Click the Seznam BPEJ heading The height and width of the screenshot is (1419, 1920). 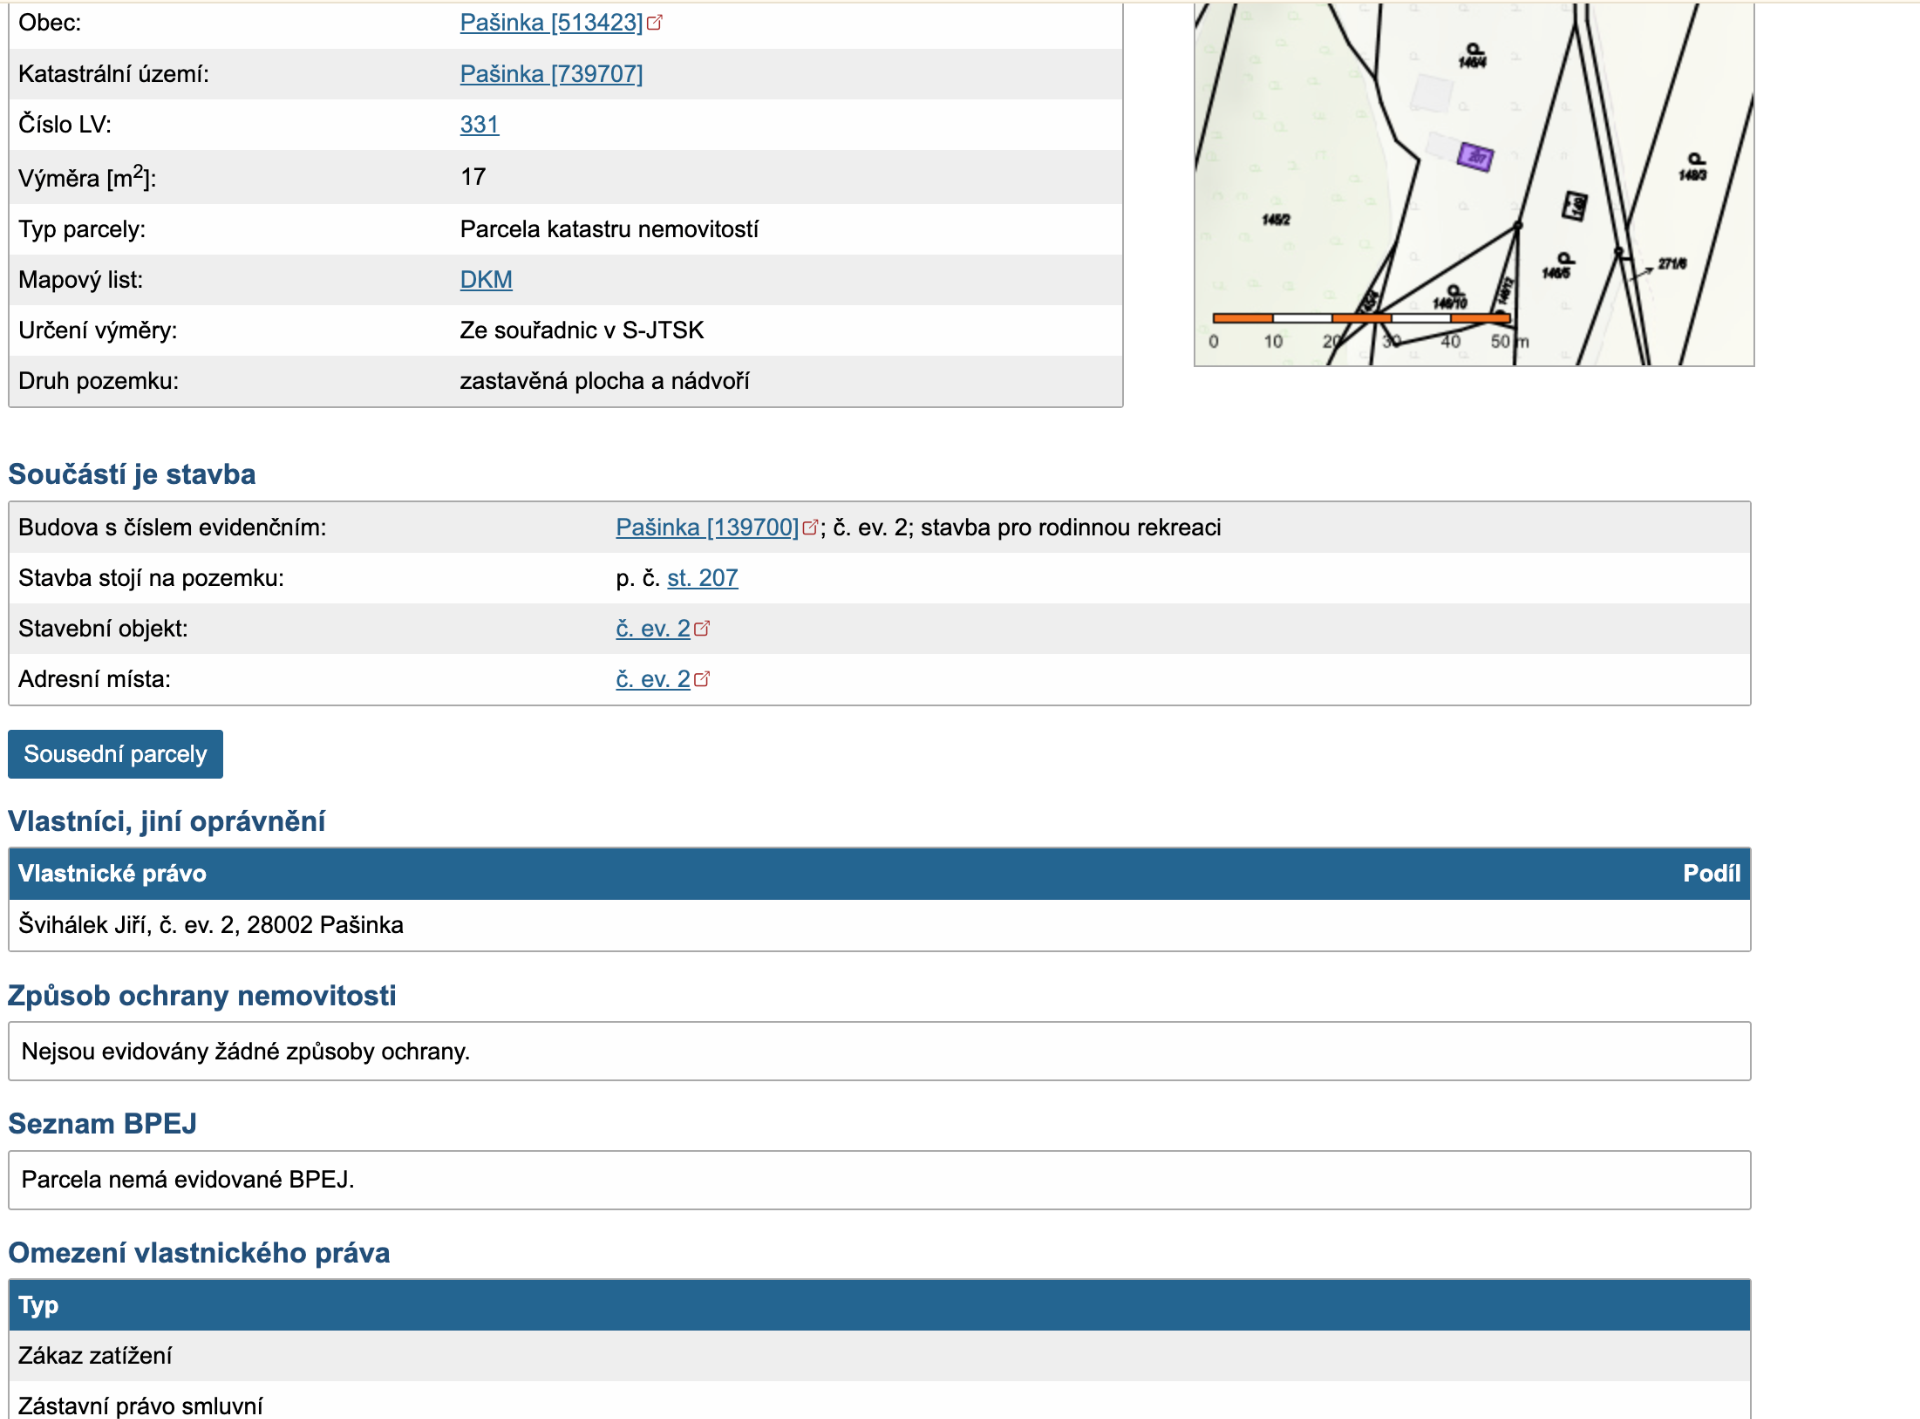[x=102, y=1124]
